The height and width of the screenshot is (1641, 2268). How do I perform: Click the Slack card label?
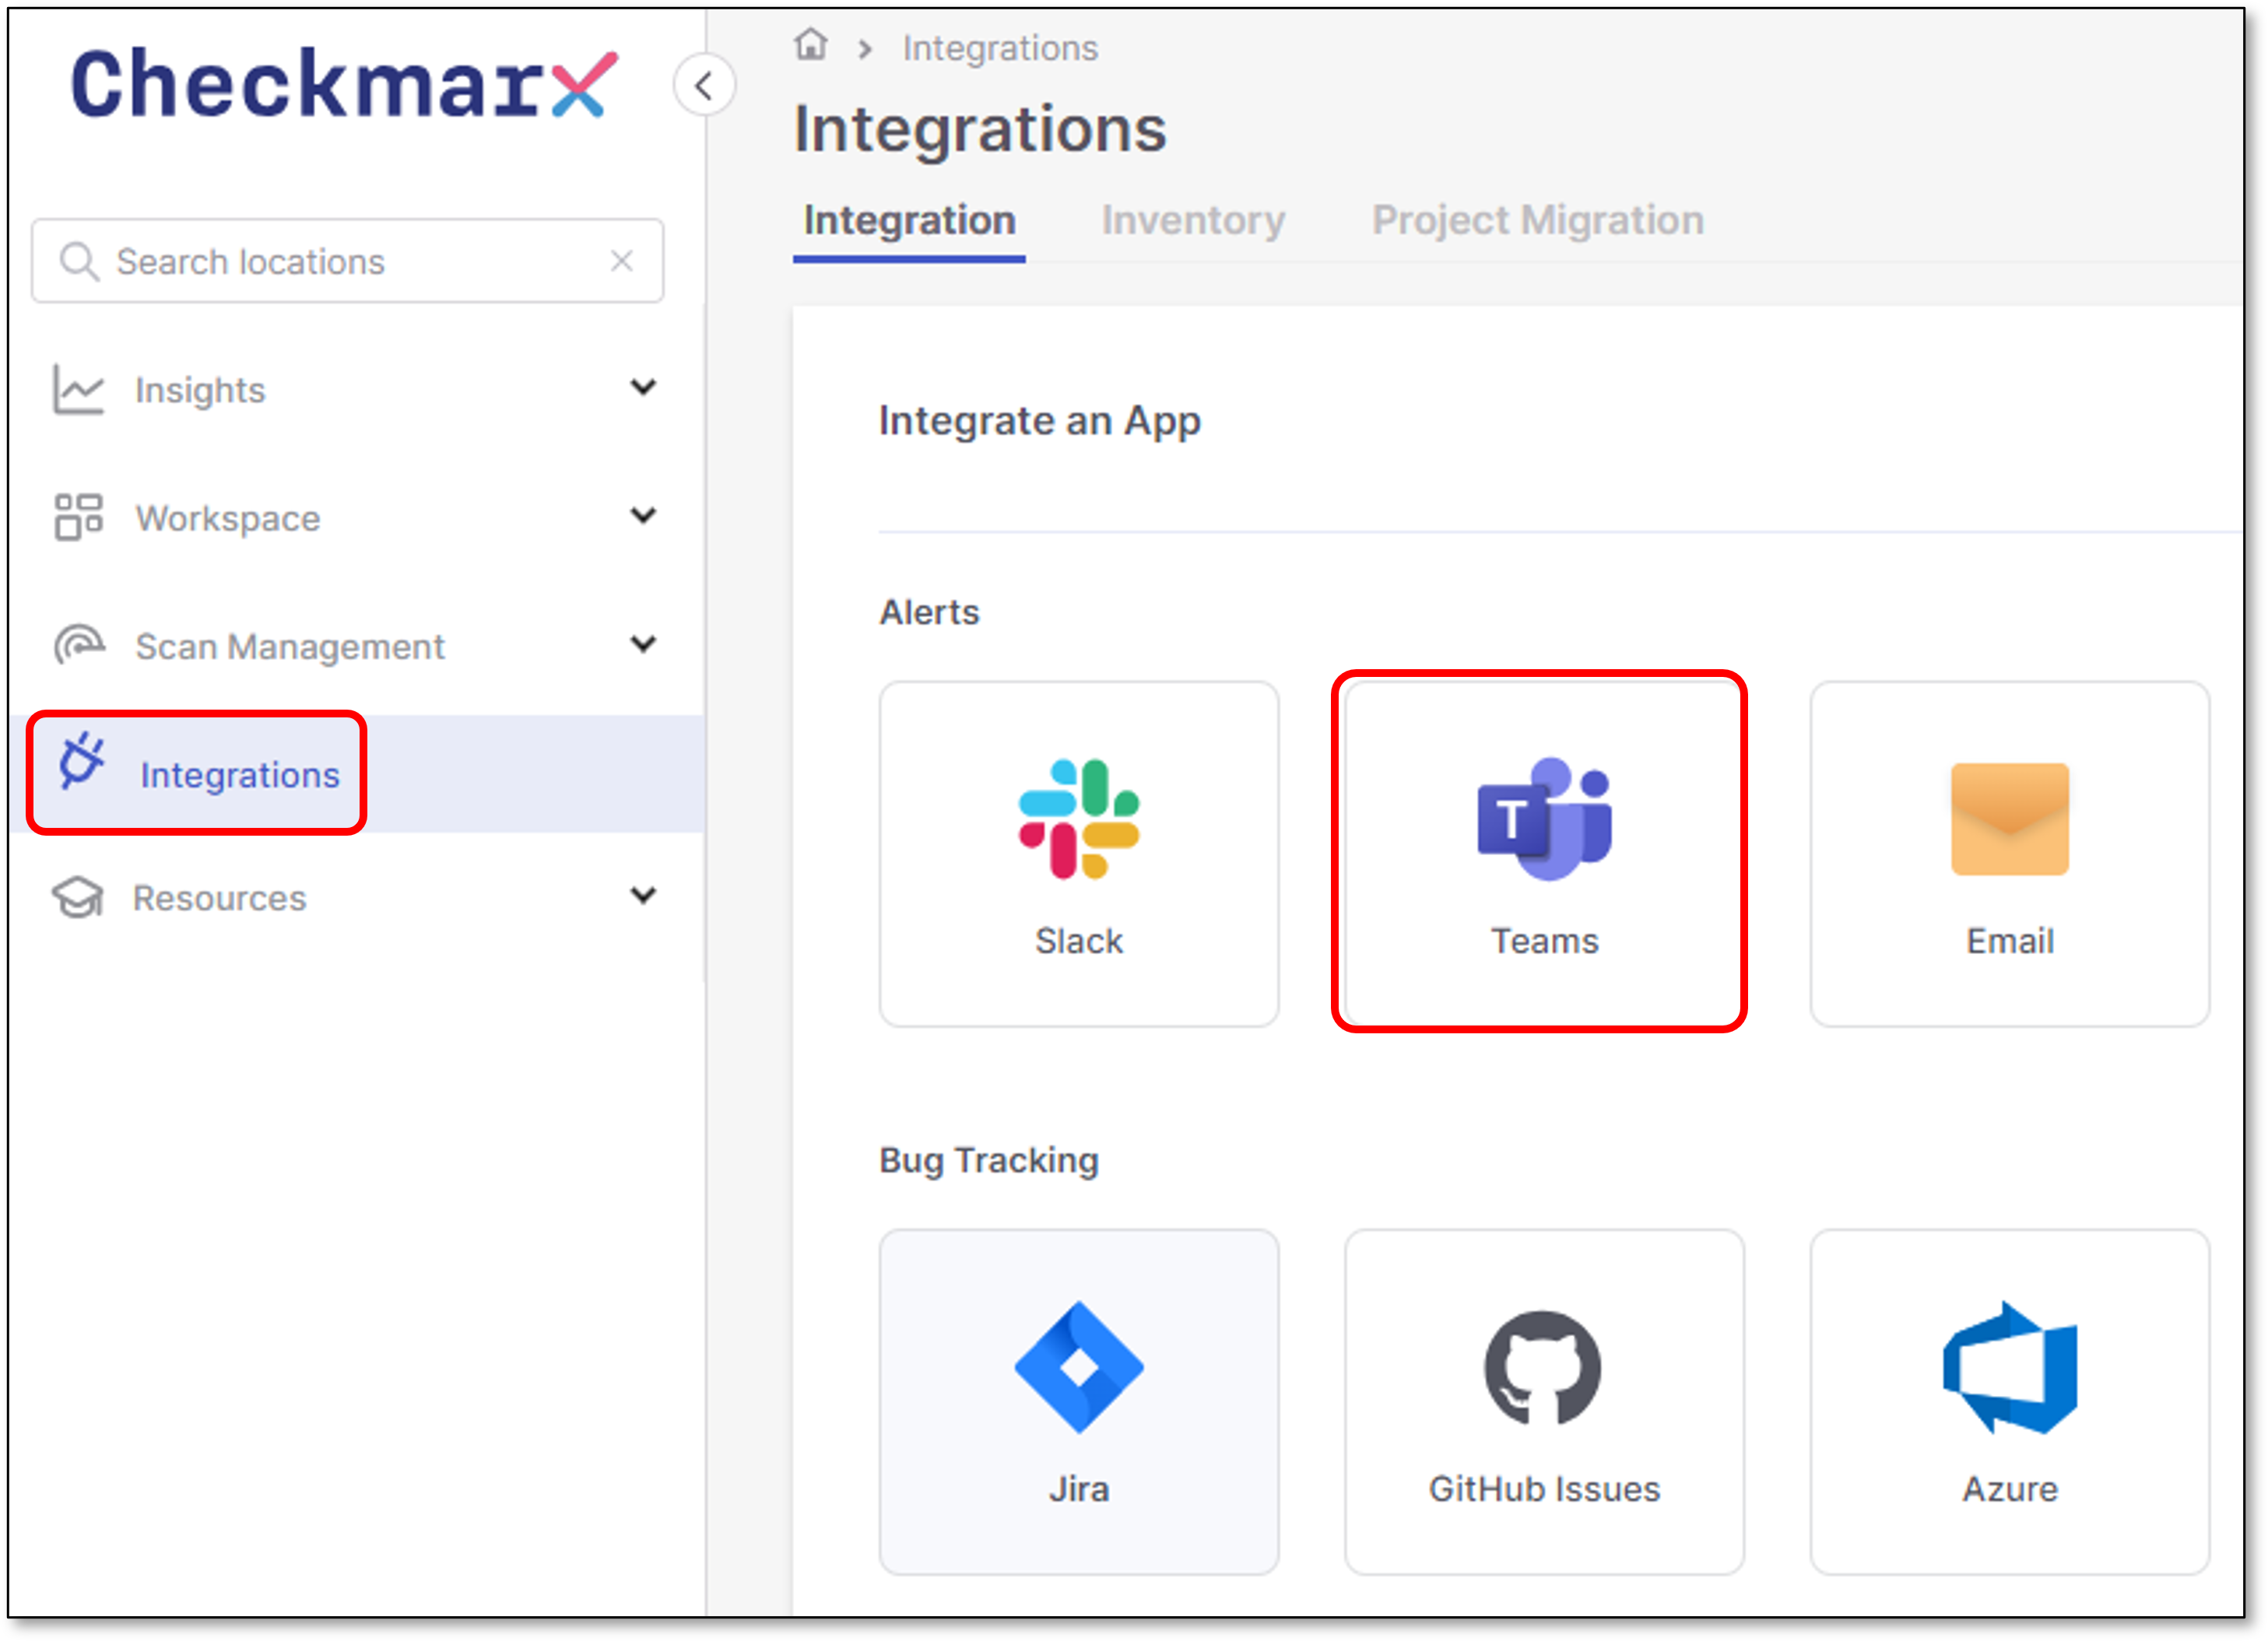(x=1079, y=941)
